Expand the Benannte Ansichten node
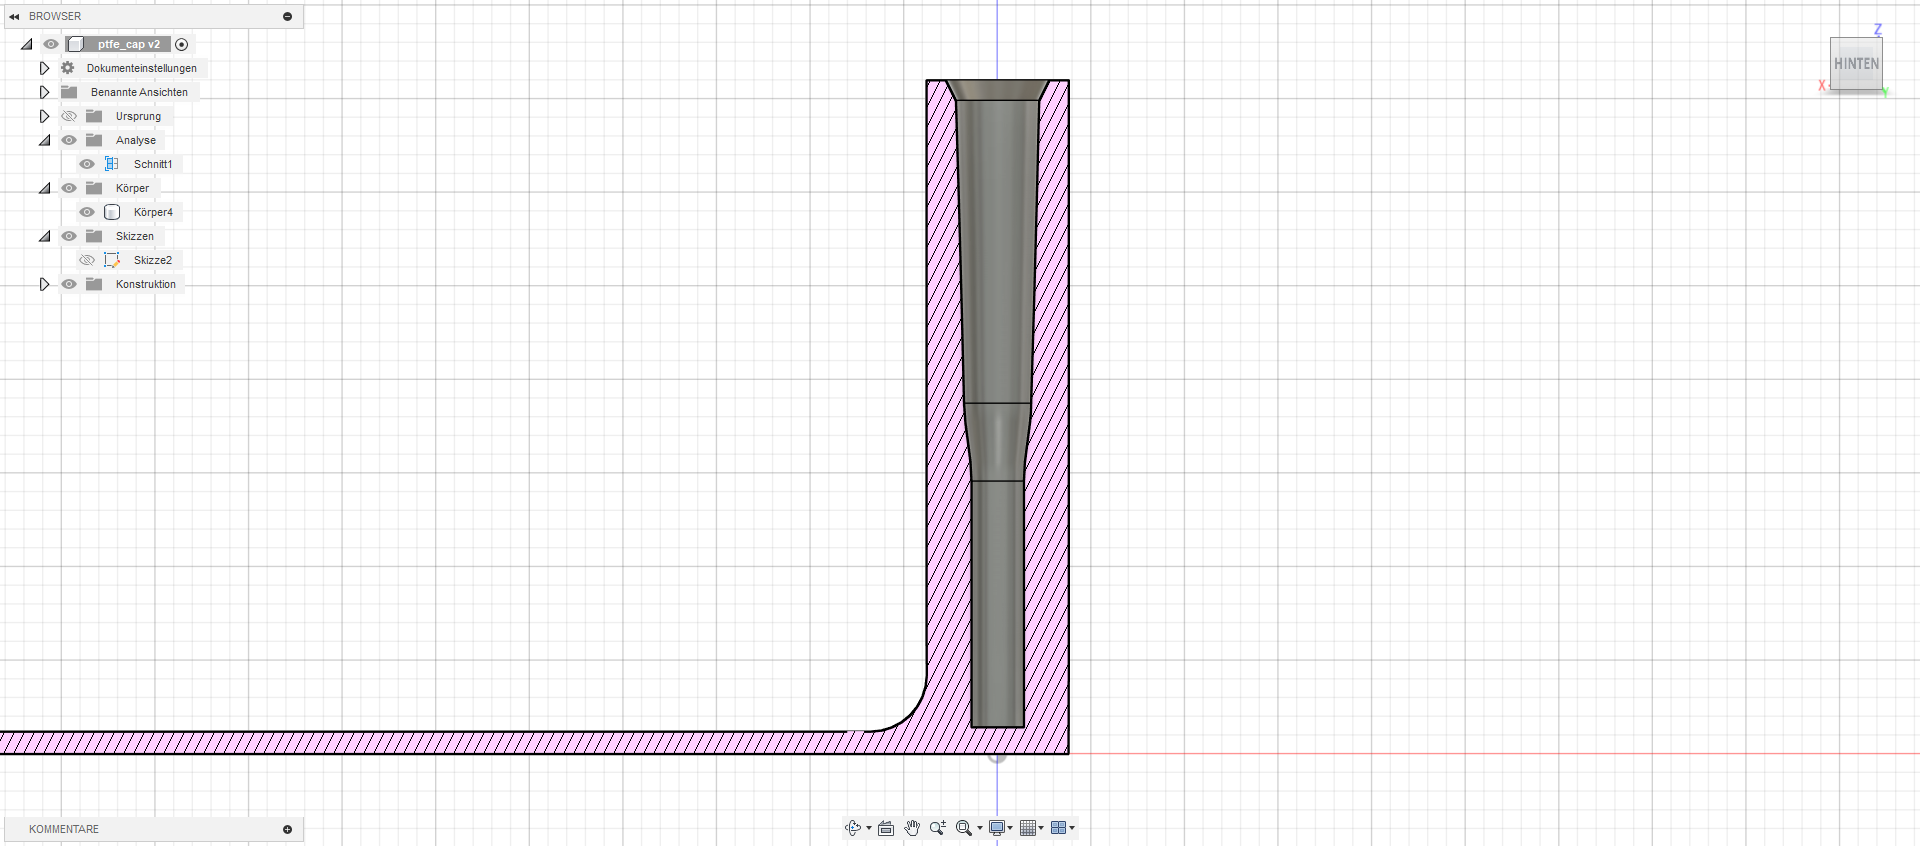 (x=44, y=92)
